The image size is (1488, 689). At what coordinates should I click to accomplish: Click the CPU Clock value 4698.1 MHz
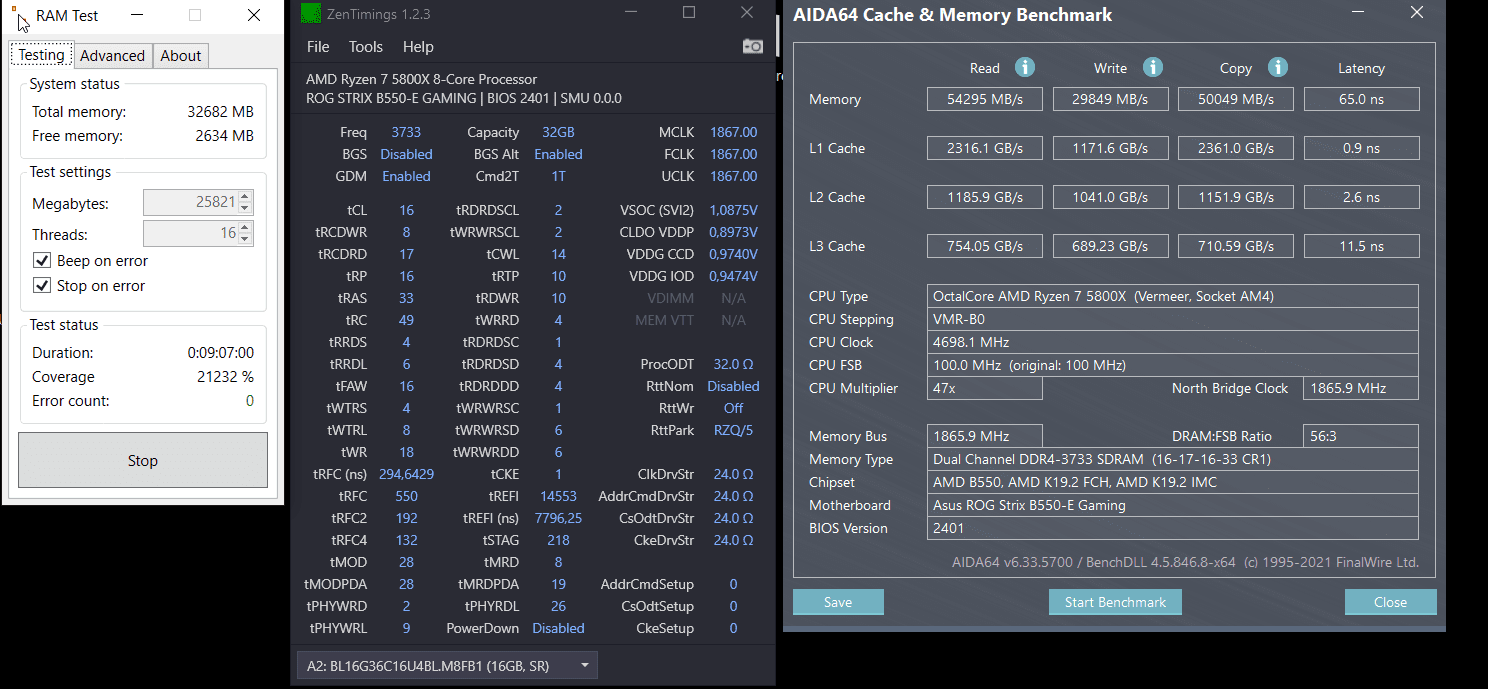(1173, 342)
